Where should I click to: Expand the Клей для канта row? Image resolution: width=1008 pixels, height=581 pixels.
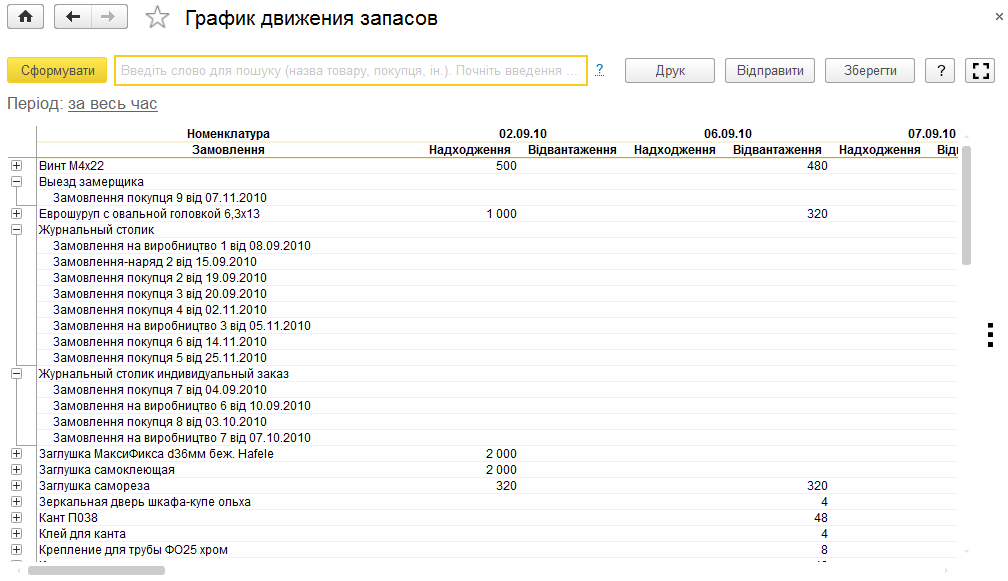(17, 533)
